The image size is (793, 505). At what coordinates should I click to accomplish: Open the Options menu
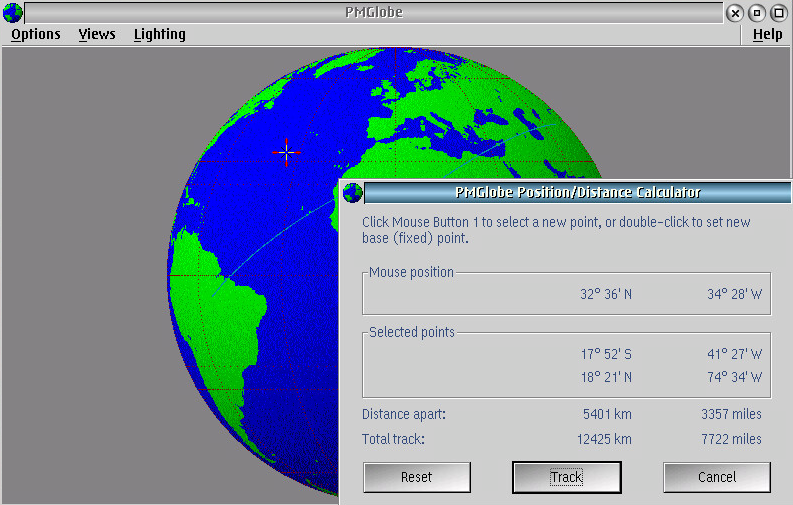pos(35,34)
